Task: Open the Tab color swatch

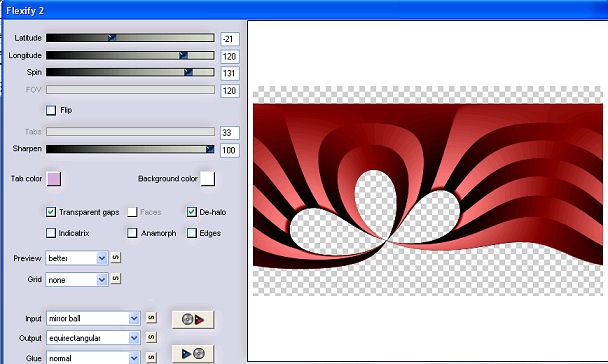Action: (54, 179)
